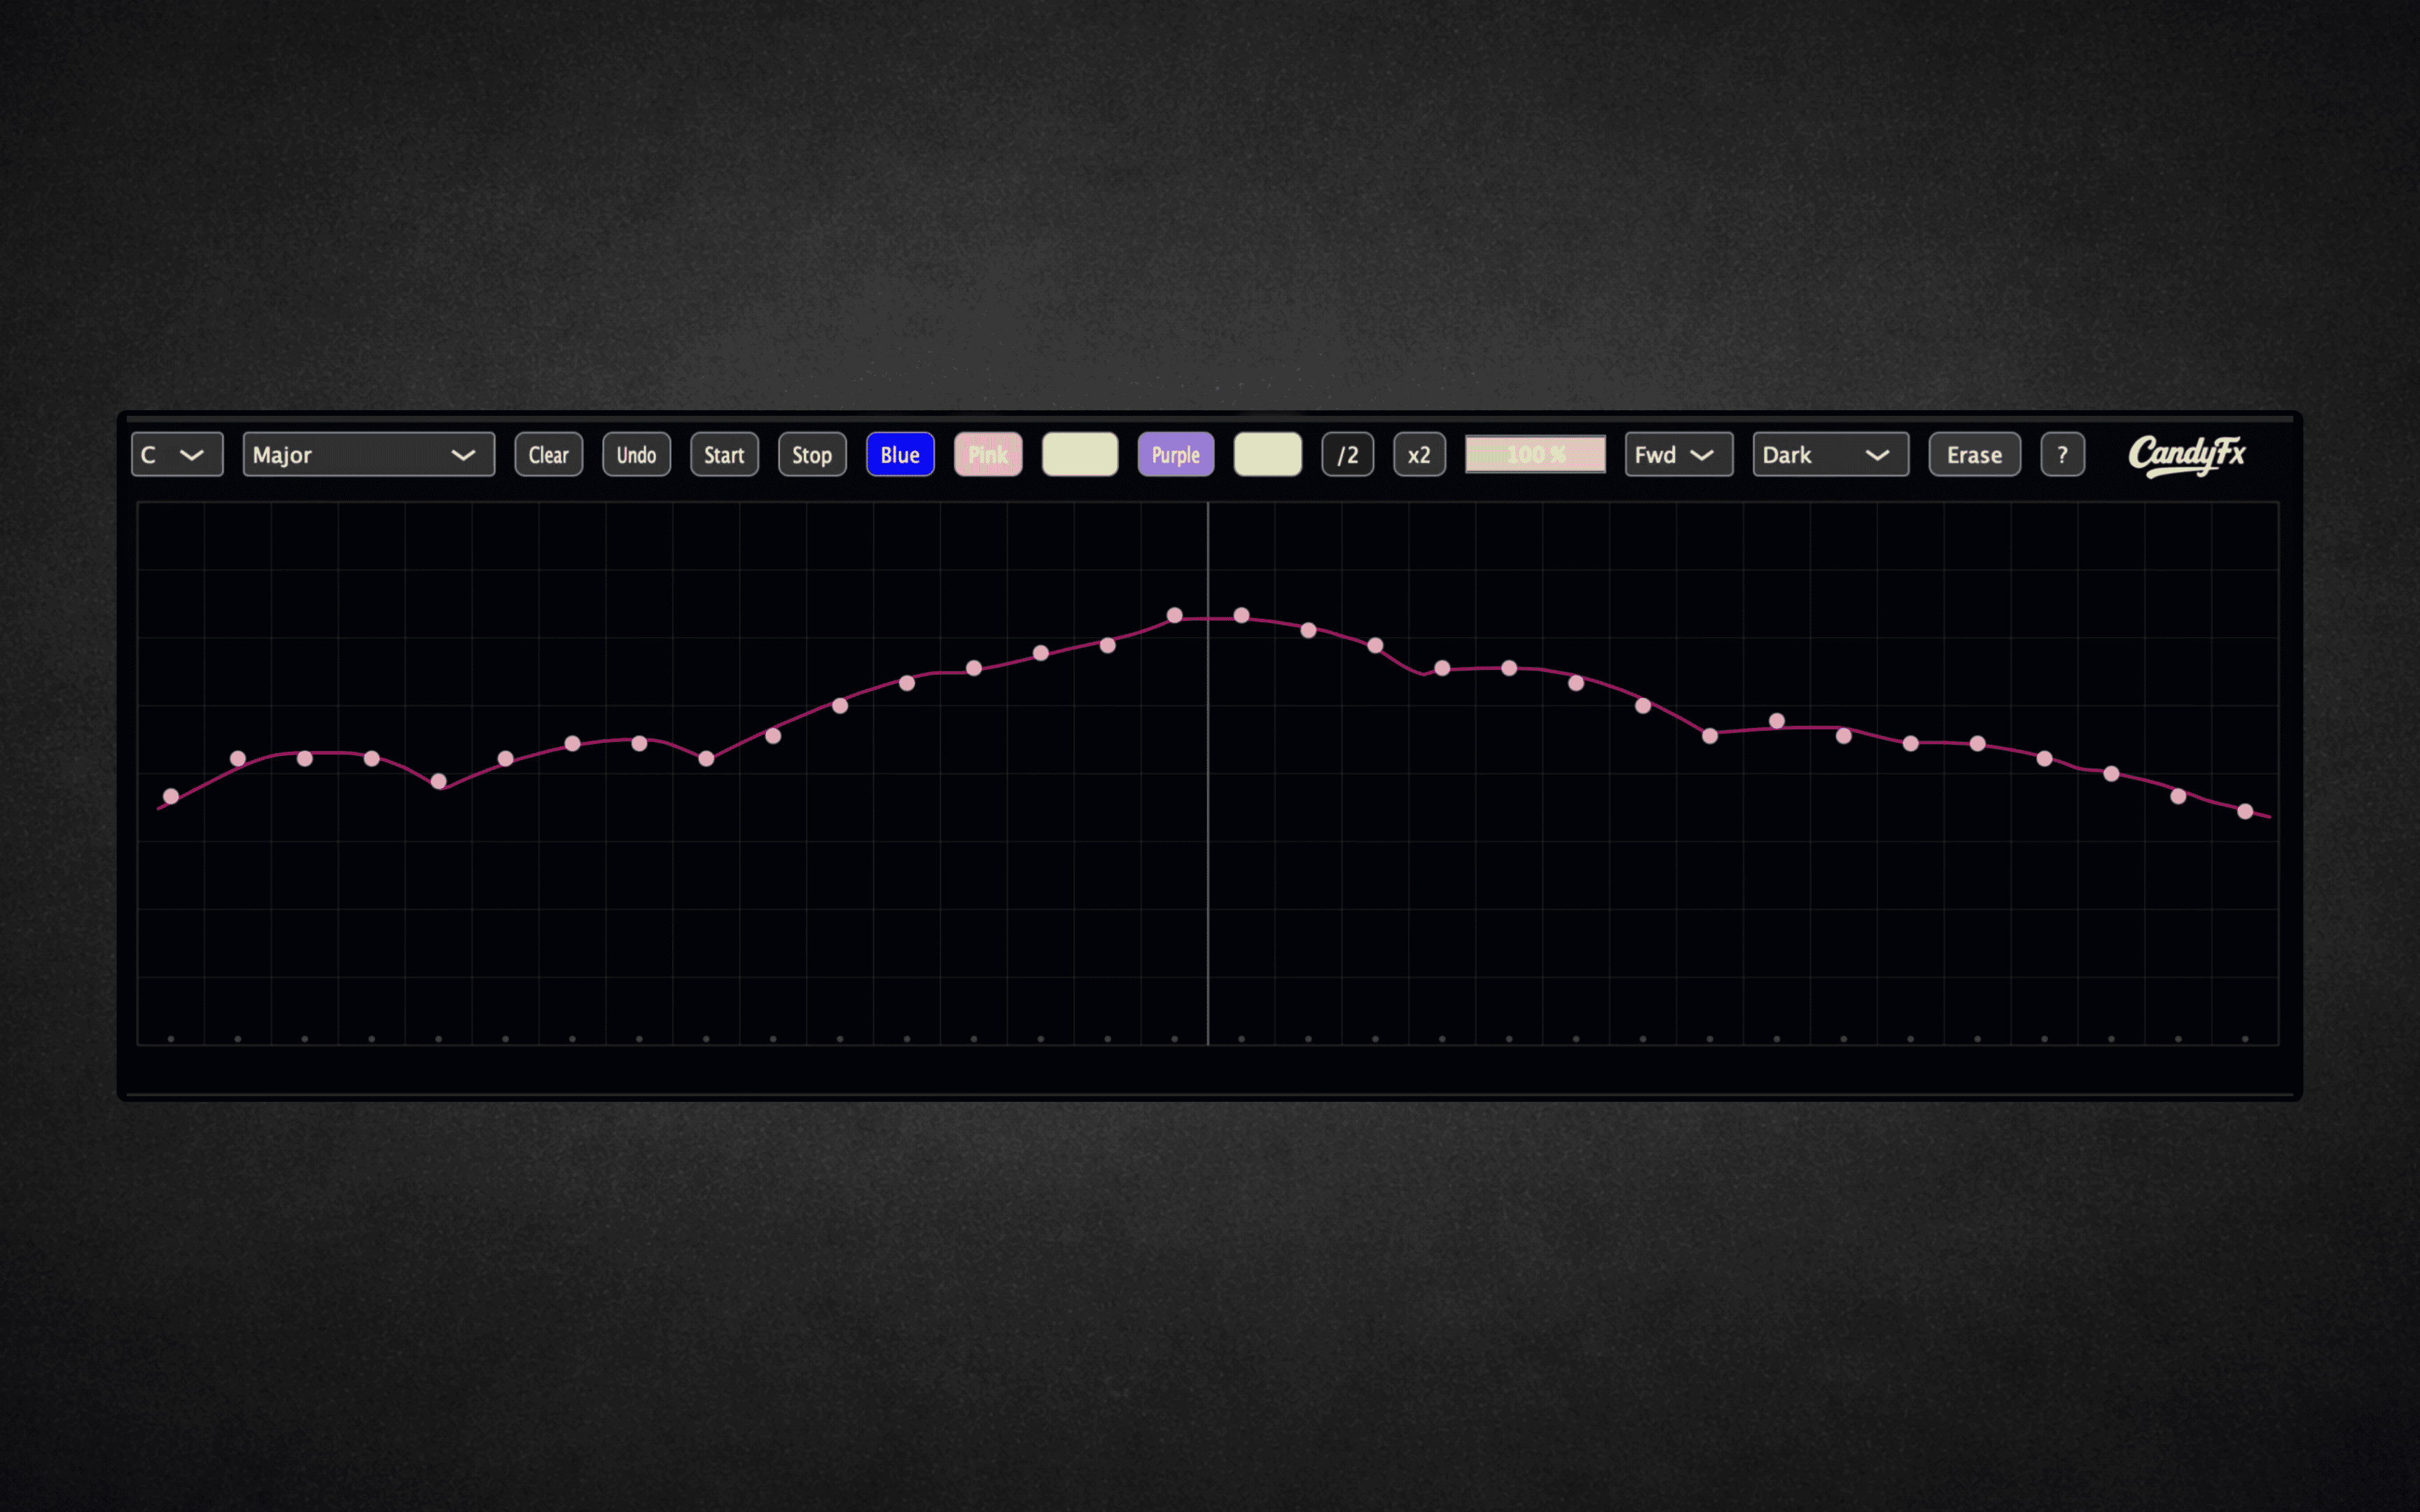
Task: Open the Dark theme dropdown
Action: point(1831,455)
